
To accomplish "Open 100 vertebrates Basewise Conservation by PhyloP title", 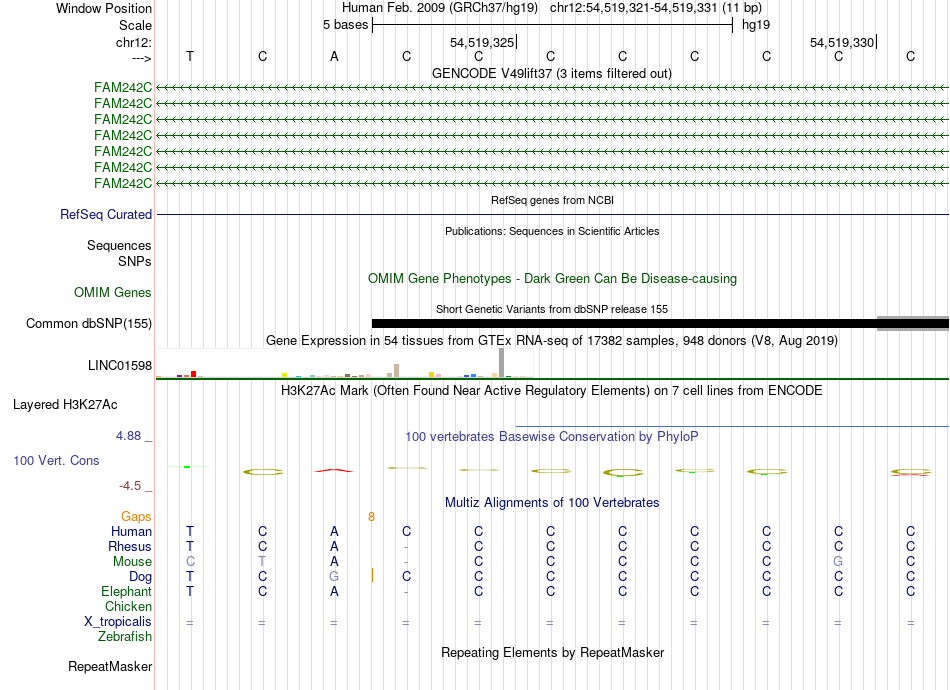I will click(552, 437).
